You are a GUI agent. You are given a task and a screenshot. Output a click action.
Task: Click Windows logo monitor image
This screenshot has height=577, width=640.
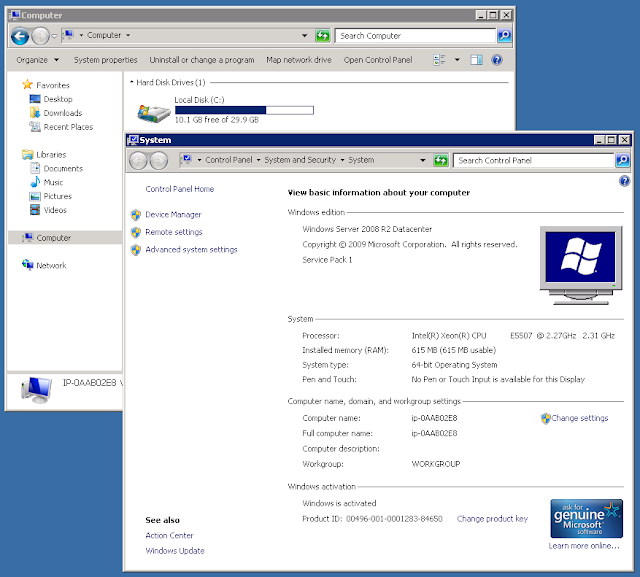(581, 265)
